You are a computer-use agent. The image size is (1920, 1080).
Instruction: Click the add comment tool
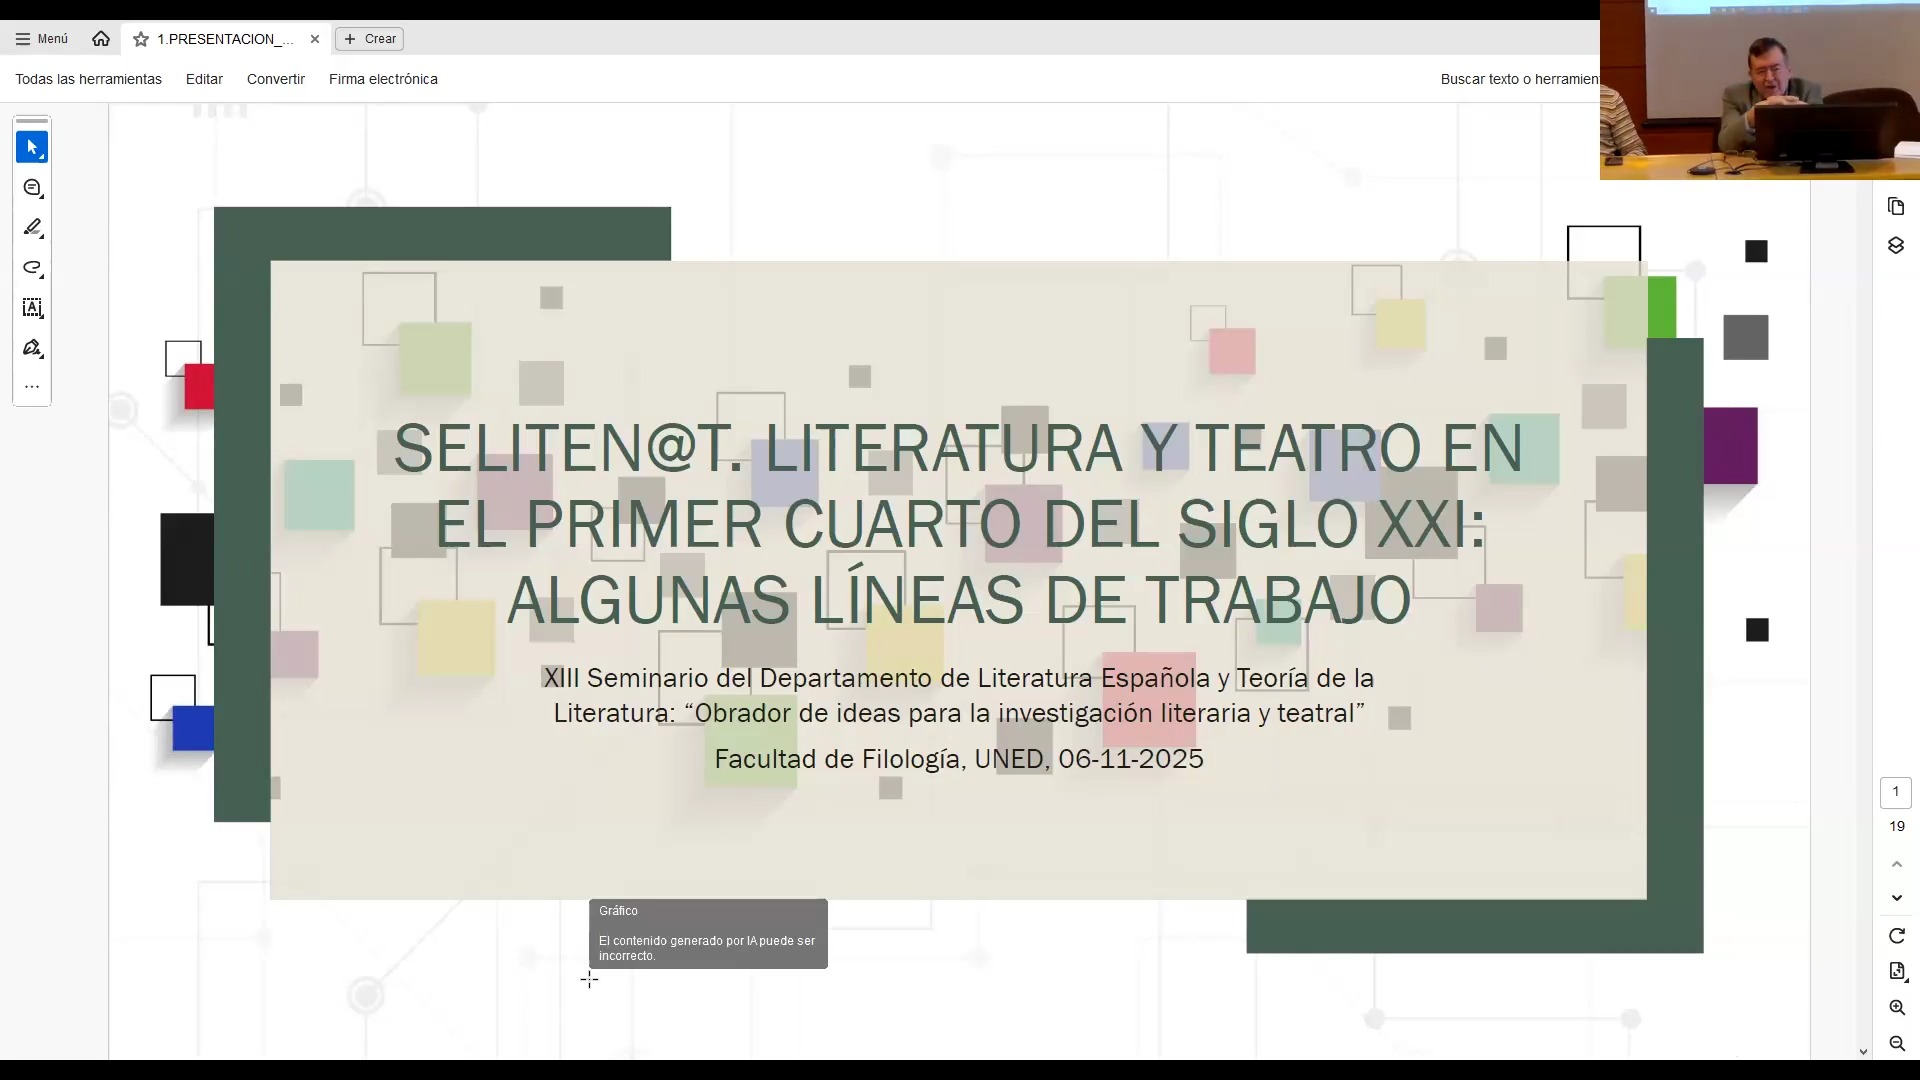[32, 188]
